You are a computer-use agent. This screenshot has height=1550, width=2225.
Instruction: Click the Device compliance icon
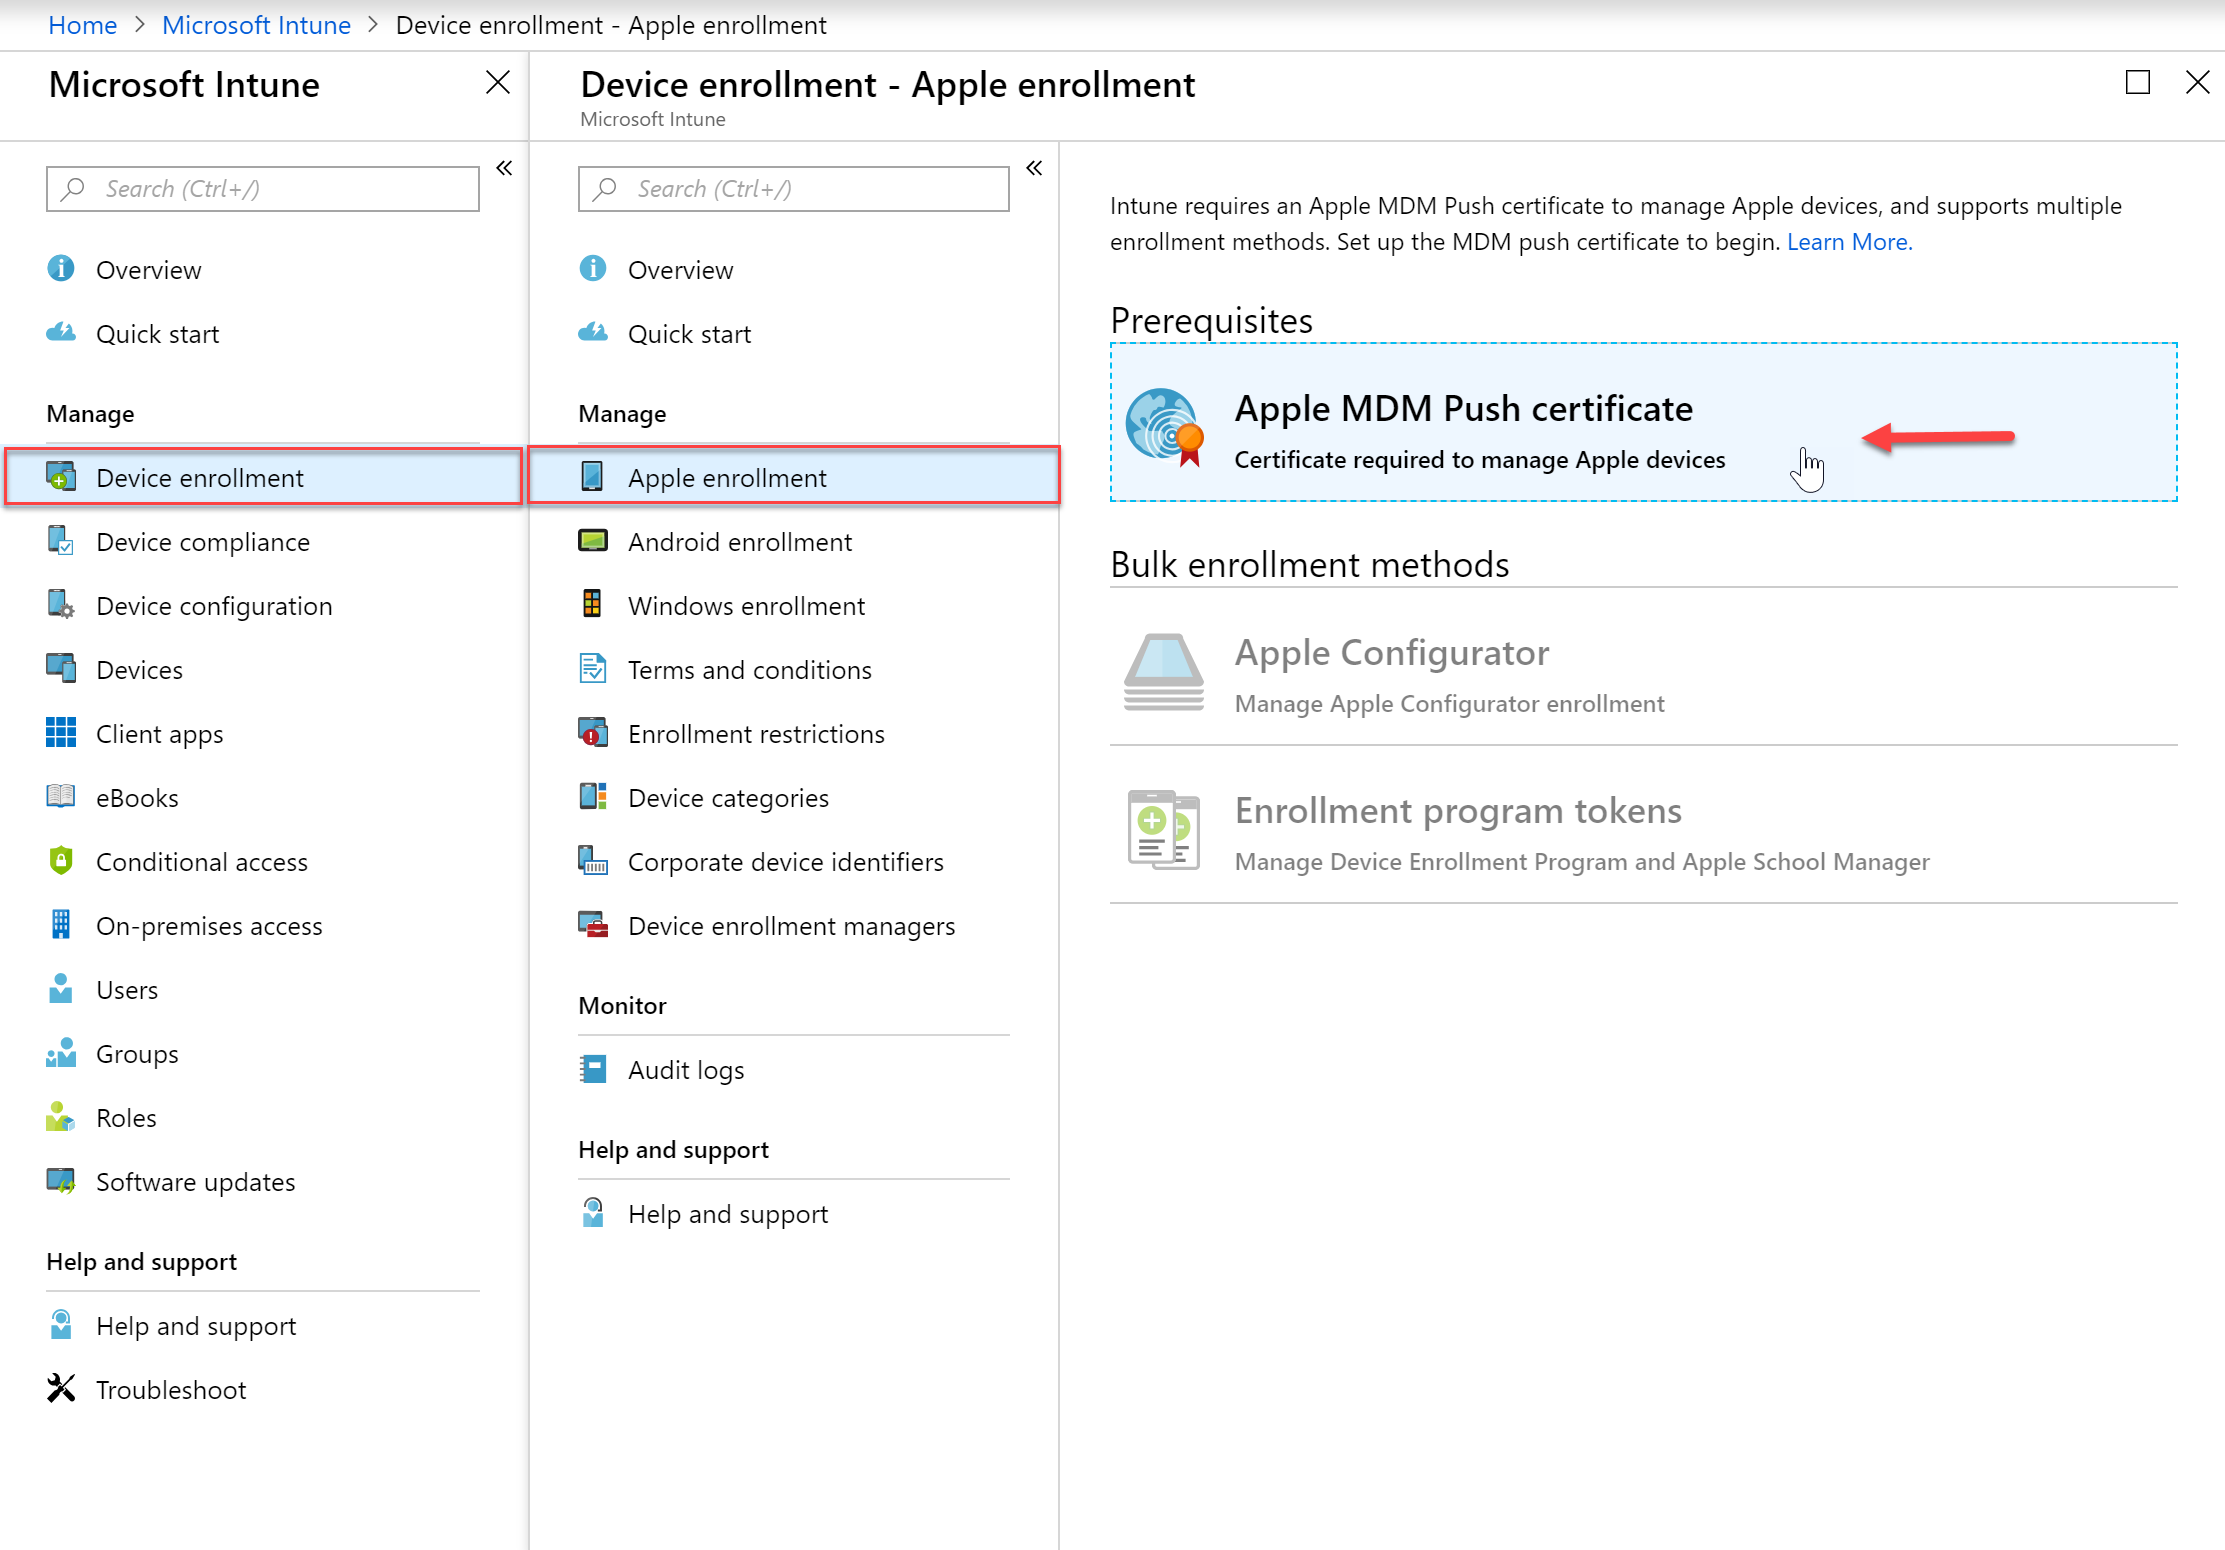(x=61, y=541)
